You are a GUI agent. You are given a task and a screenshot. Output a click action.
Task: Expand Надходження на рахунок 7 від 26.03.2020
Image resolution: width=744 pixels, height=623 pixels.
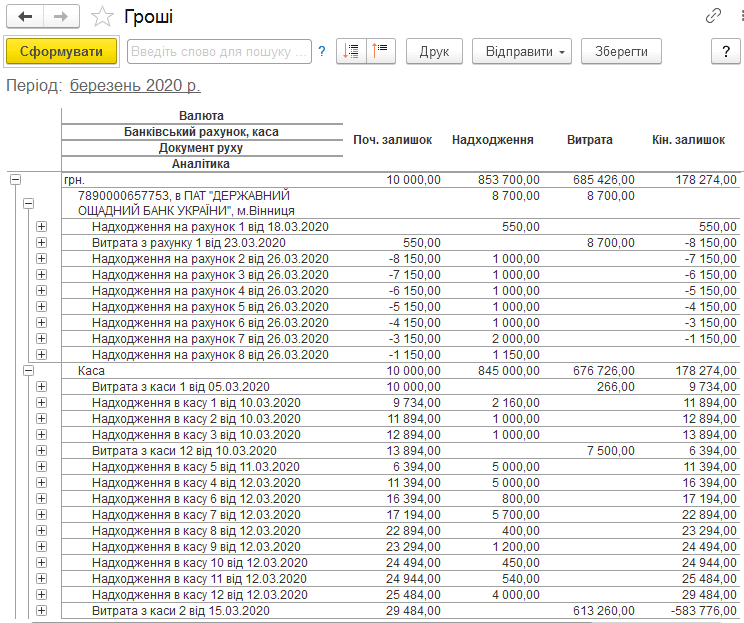click(x=42, y=338)
